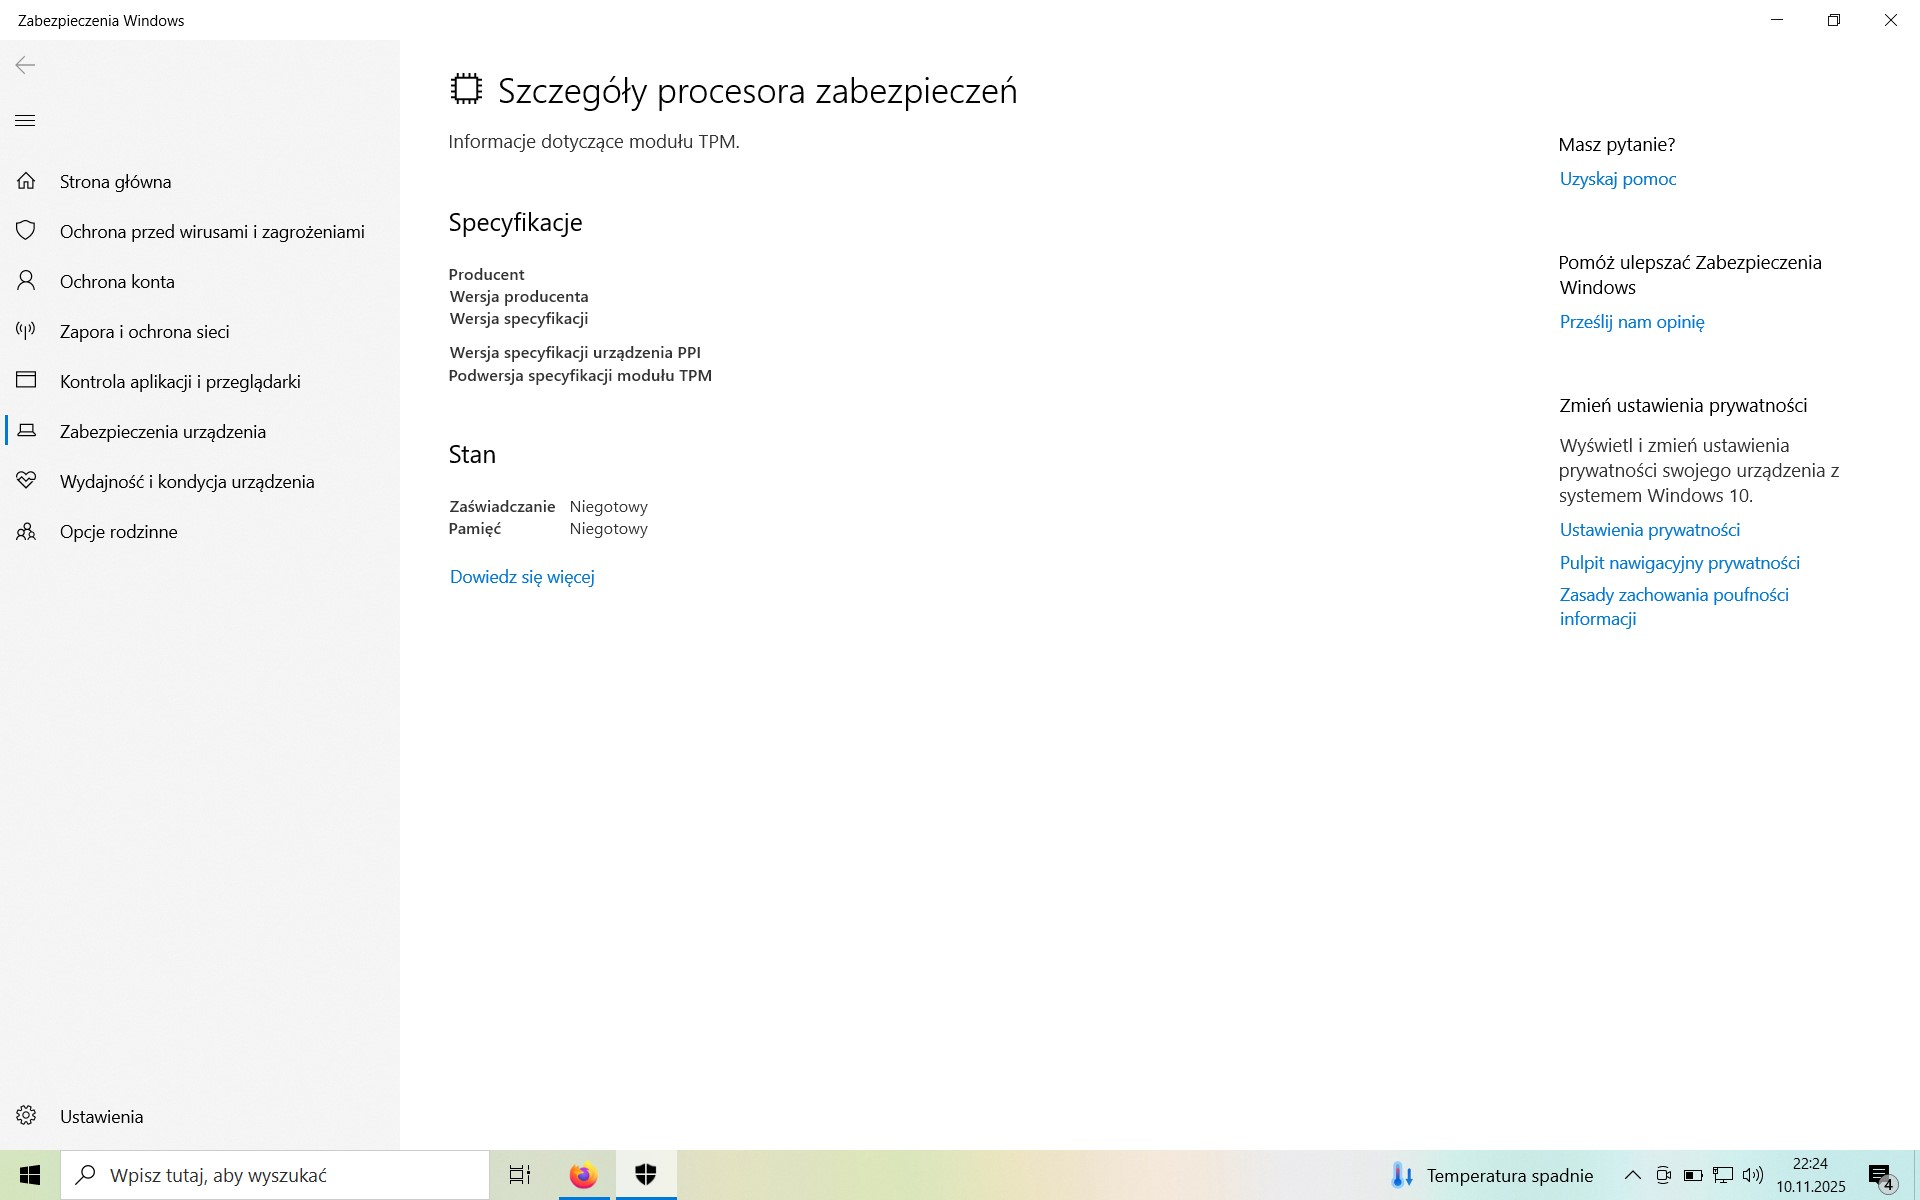Open Strona główna home icon
Screen dimensions: 1920x1200
click(x=26, y=181)
